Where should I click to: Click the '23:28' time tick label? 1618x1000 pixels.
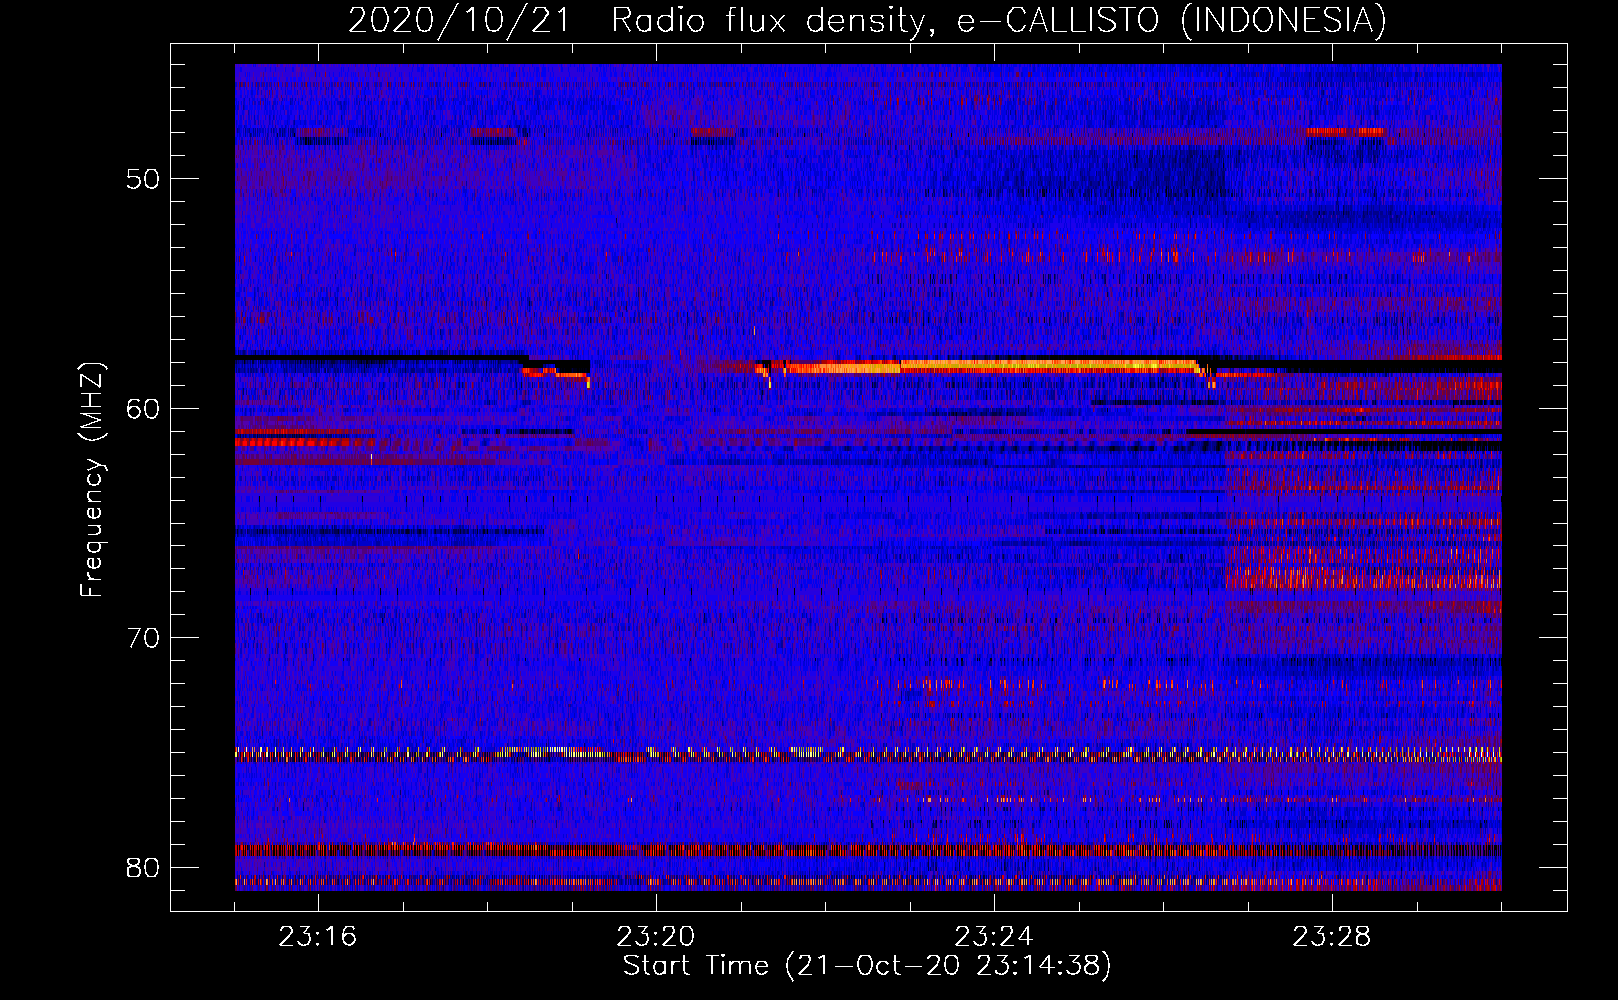tap(1332, 937)
